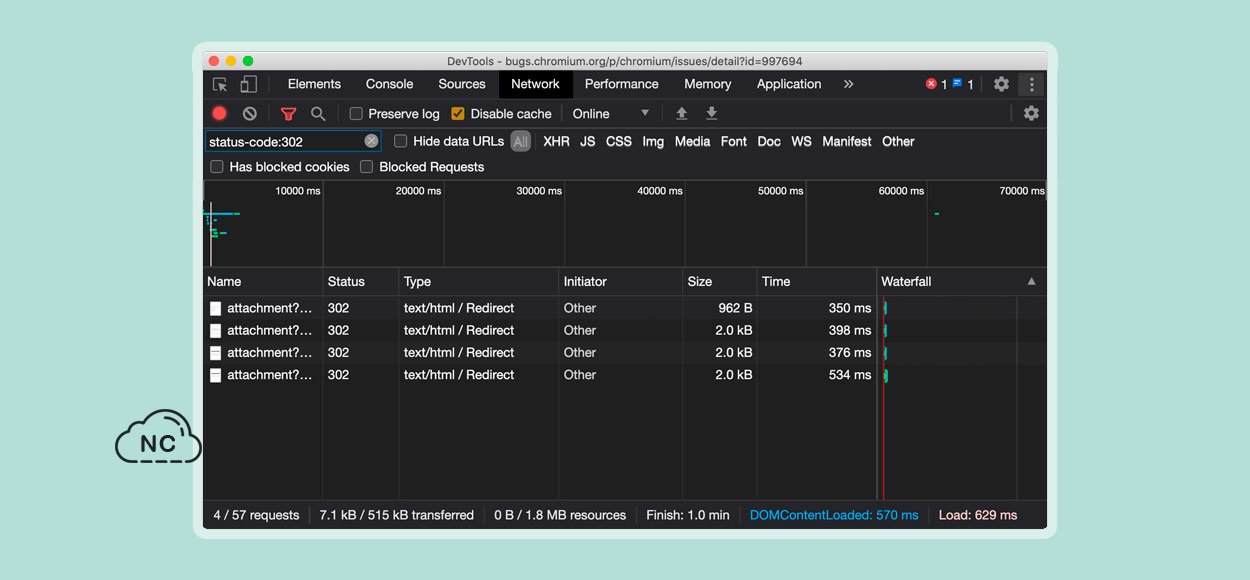Viewport: 1250px width, 580px height.
Task: Stop recording the network log
Action: click(x=219, y=114)
